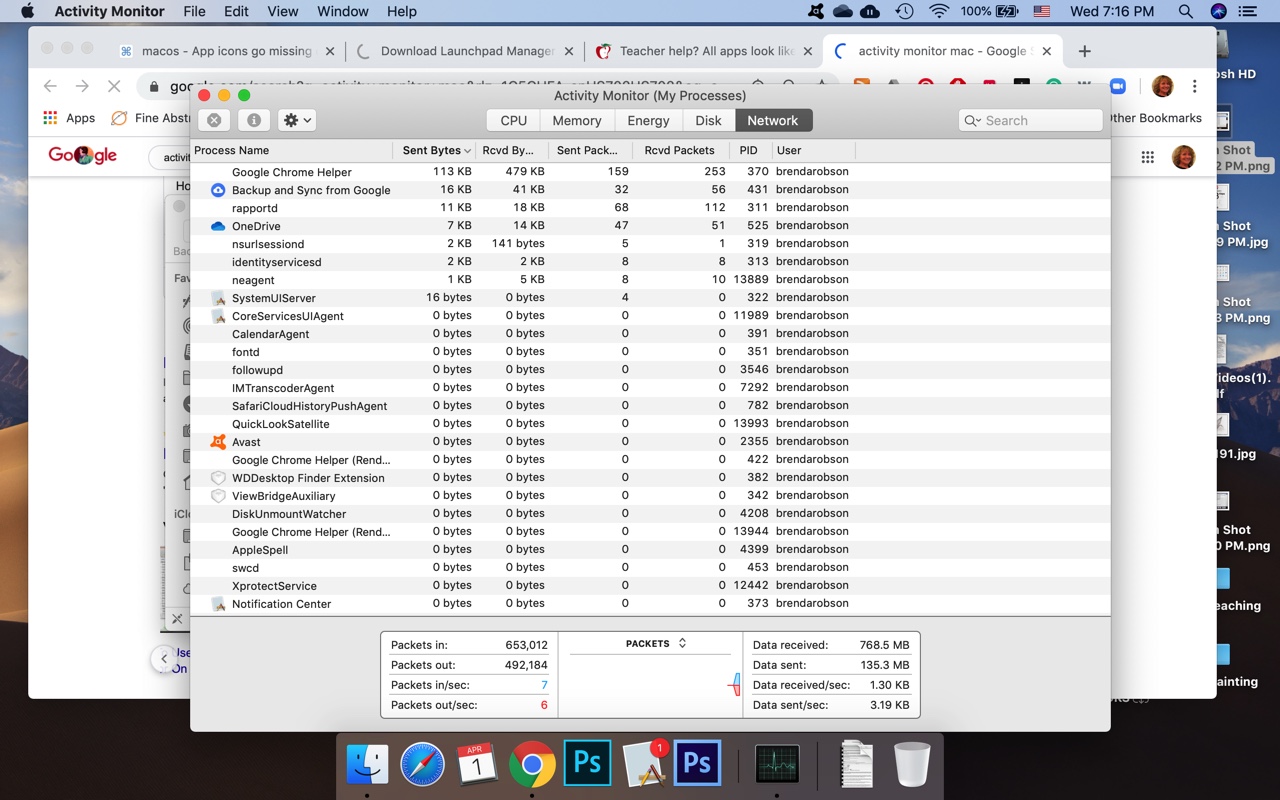Click the Avast process icon
This screenshot has height=800, width=1280.
coord(218,442)
